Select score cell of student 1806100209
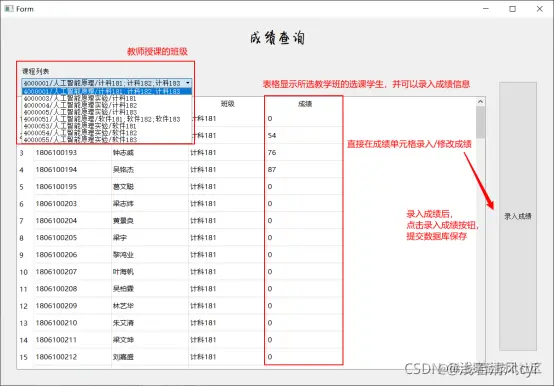 click(x=304, y=306)
